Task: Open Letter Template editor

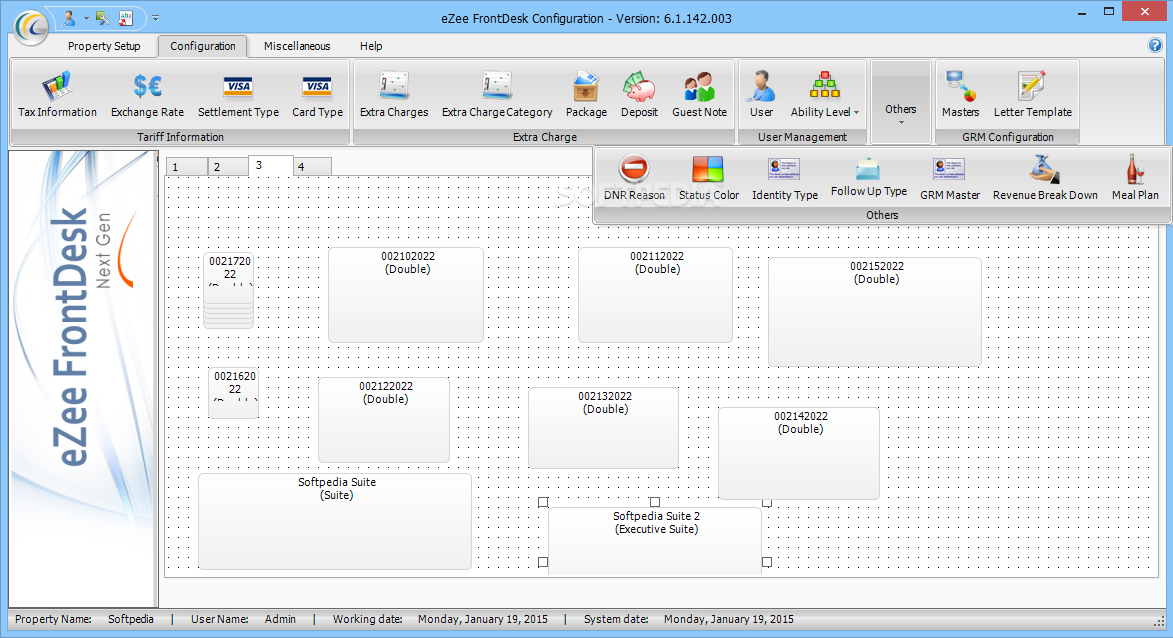Action: click(x=1032, y=95)
